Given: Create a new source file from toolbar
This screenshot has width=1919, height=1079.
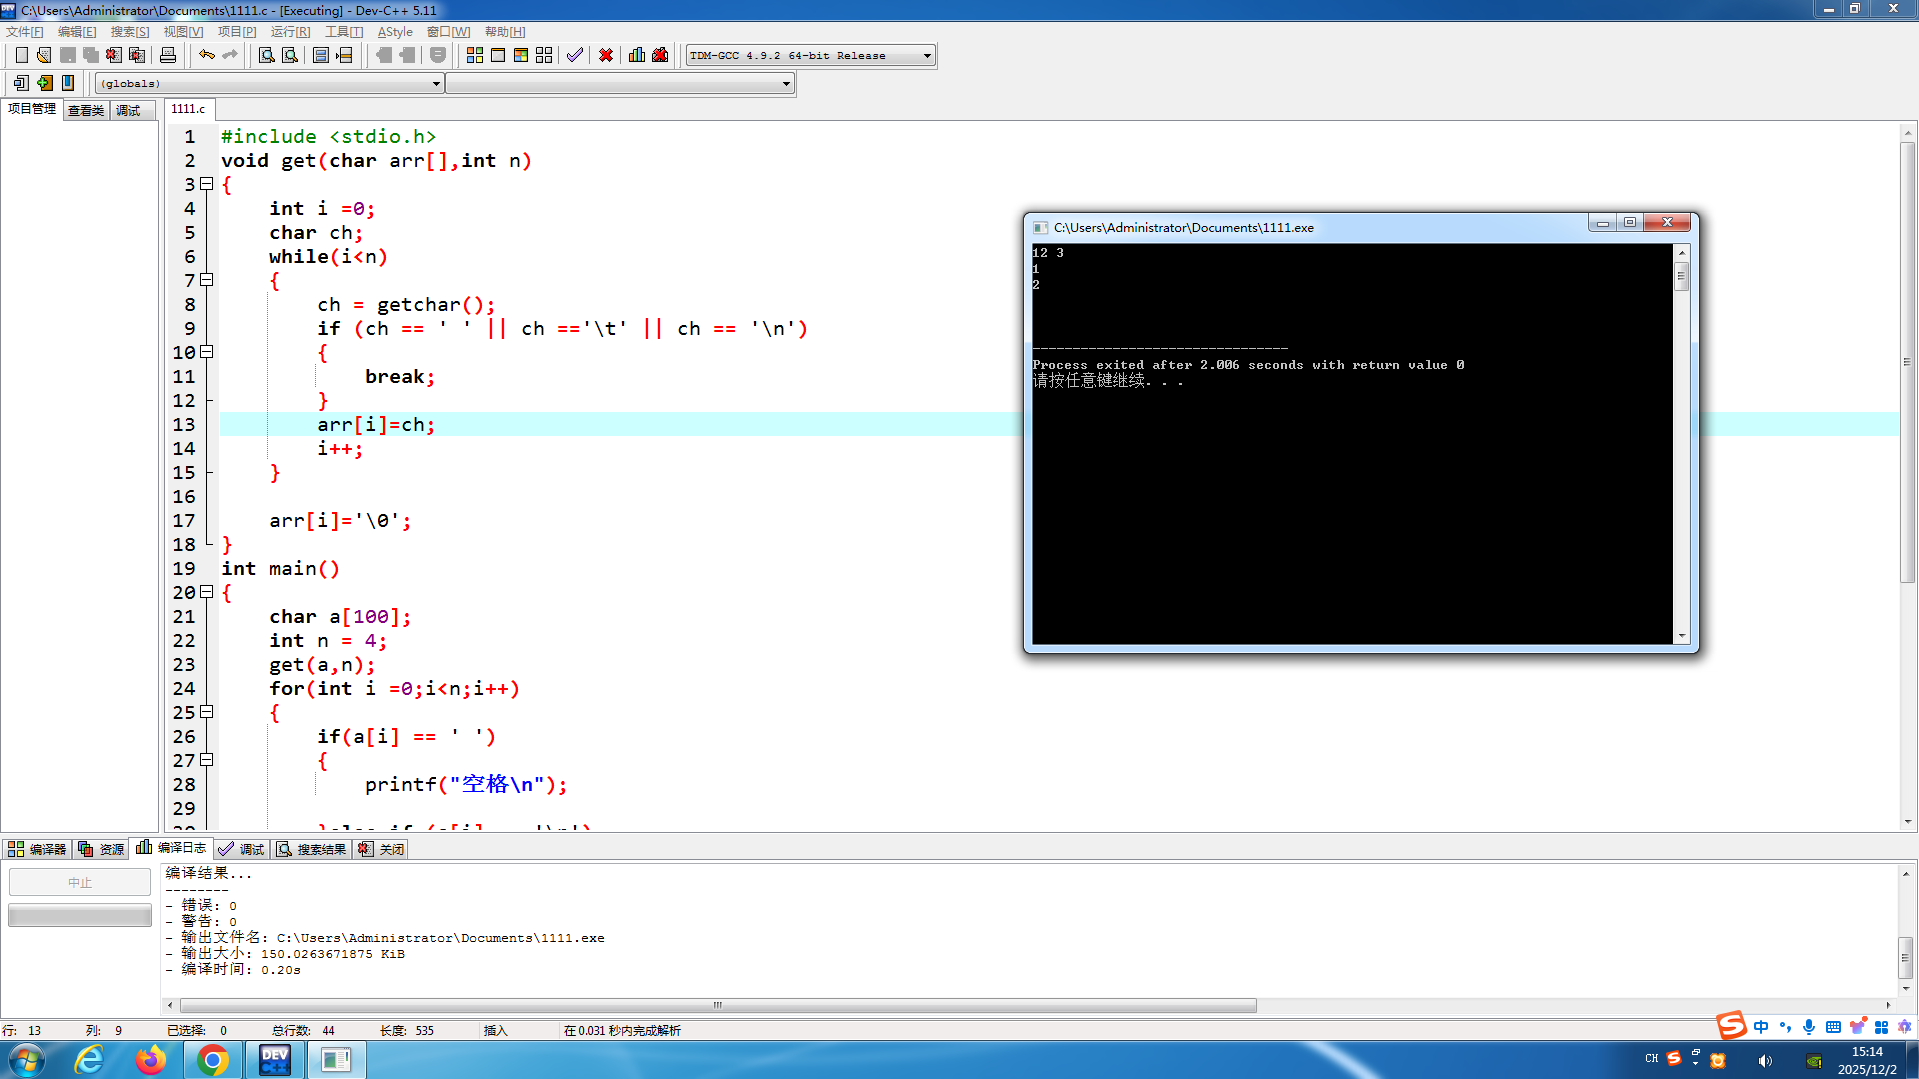Looking at the screenshot, I should 21,55.
